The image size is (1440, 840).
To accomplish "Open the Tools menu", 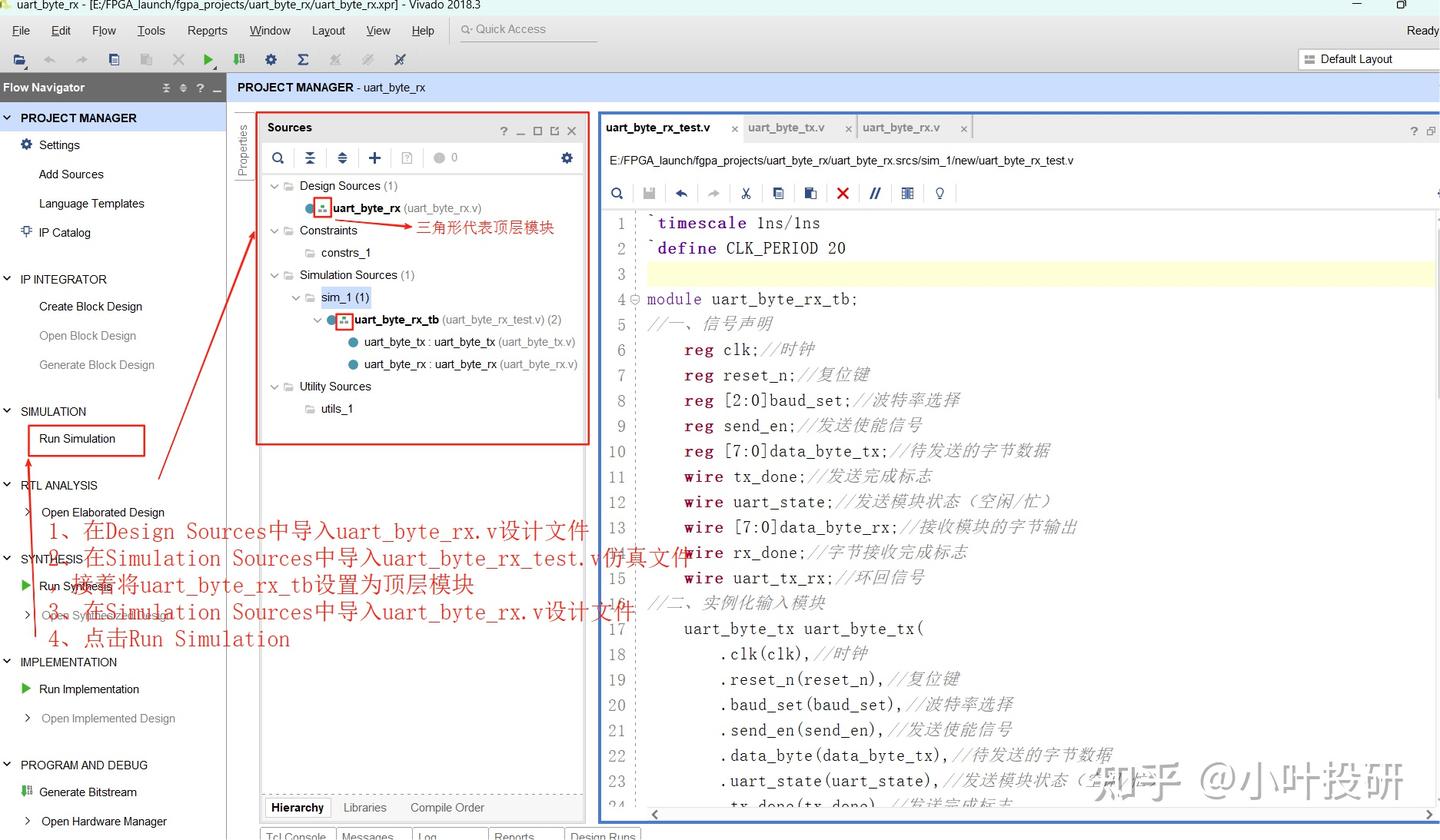I will (x=151, y=30).
